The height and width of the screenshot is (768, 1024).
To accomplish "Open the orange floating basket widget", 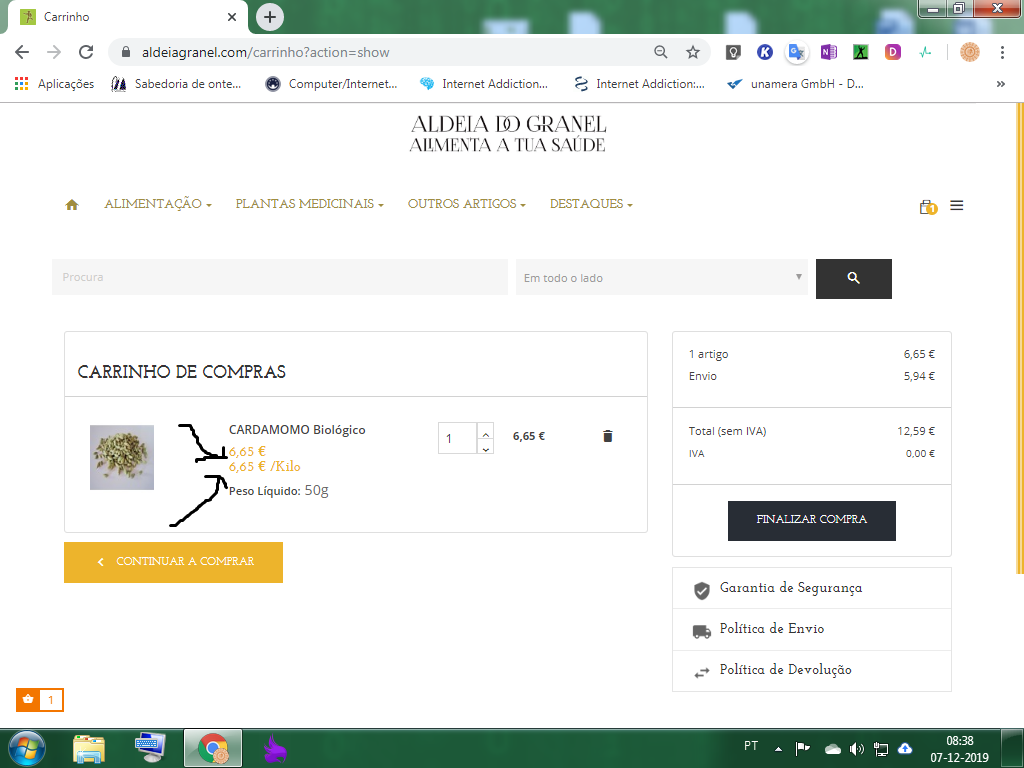I will pyautogui.click(x=40, y=699).
